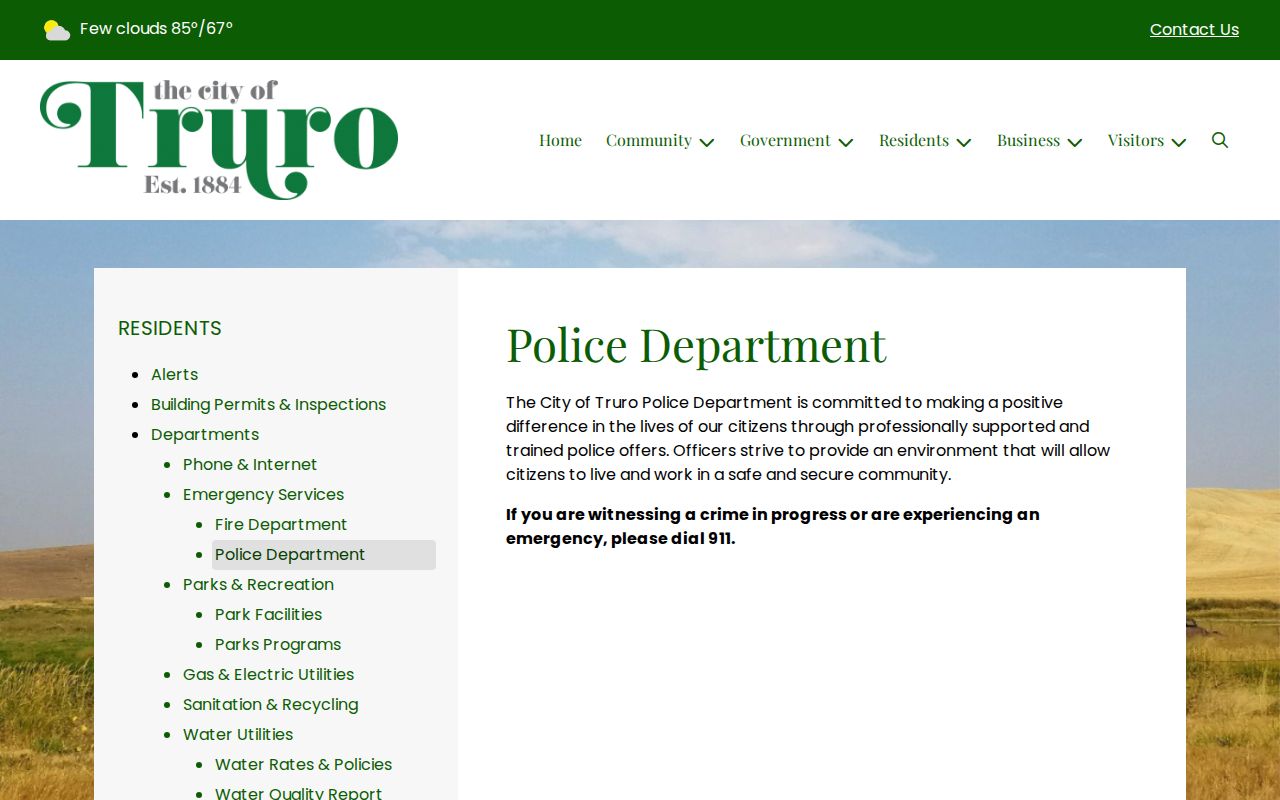Open the Government nav item

[x=785, y=140]
